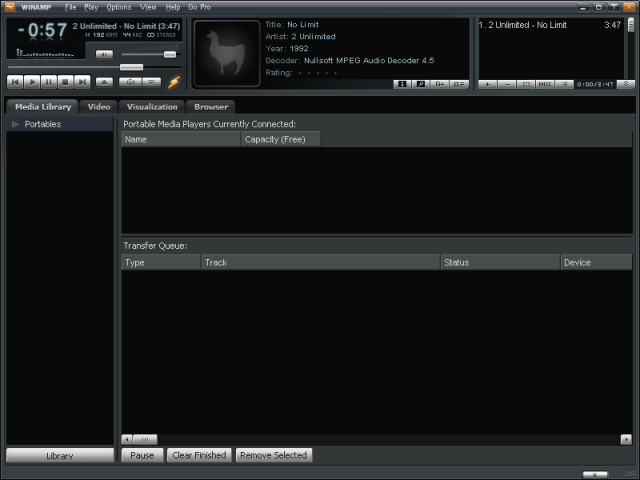Click the orange Winamp lightning bolt
This screenshot has height=480, width=640.
click(x=174, y=82)
